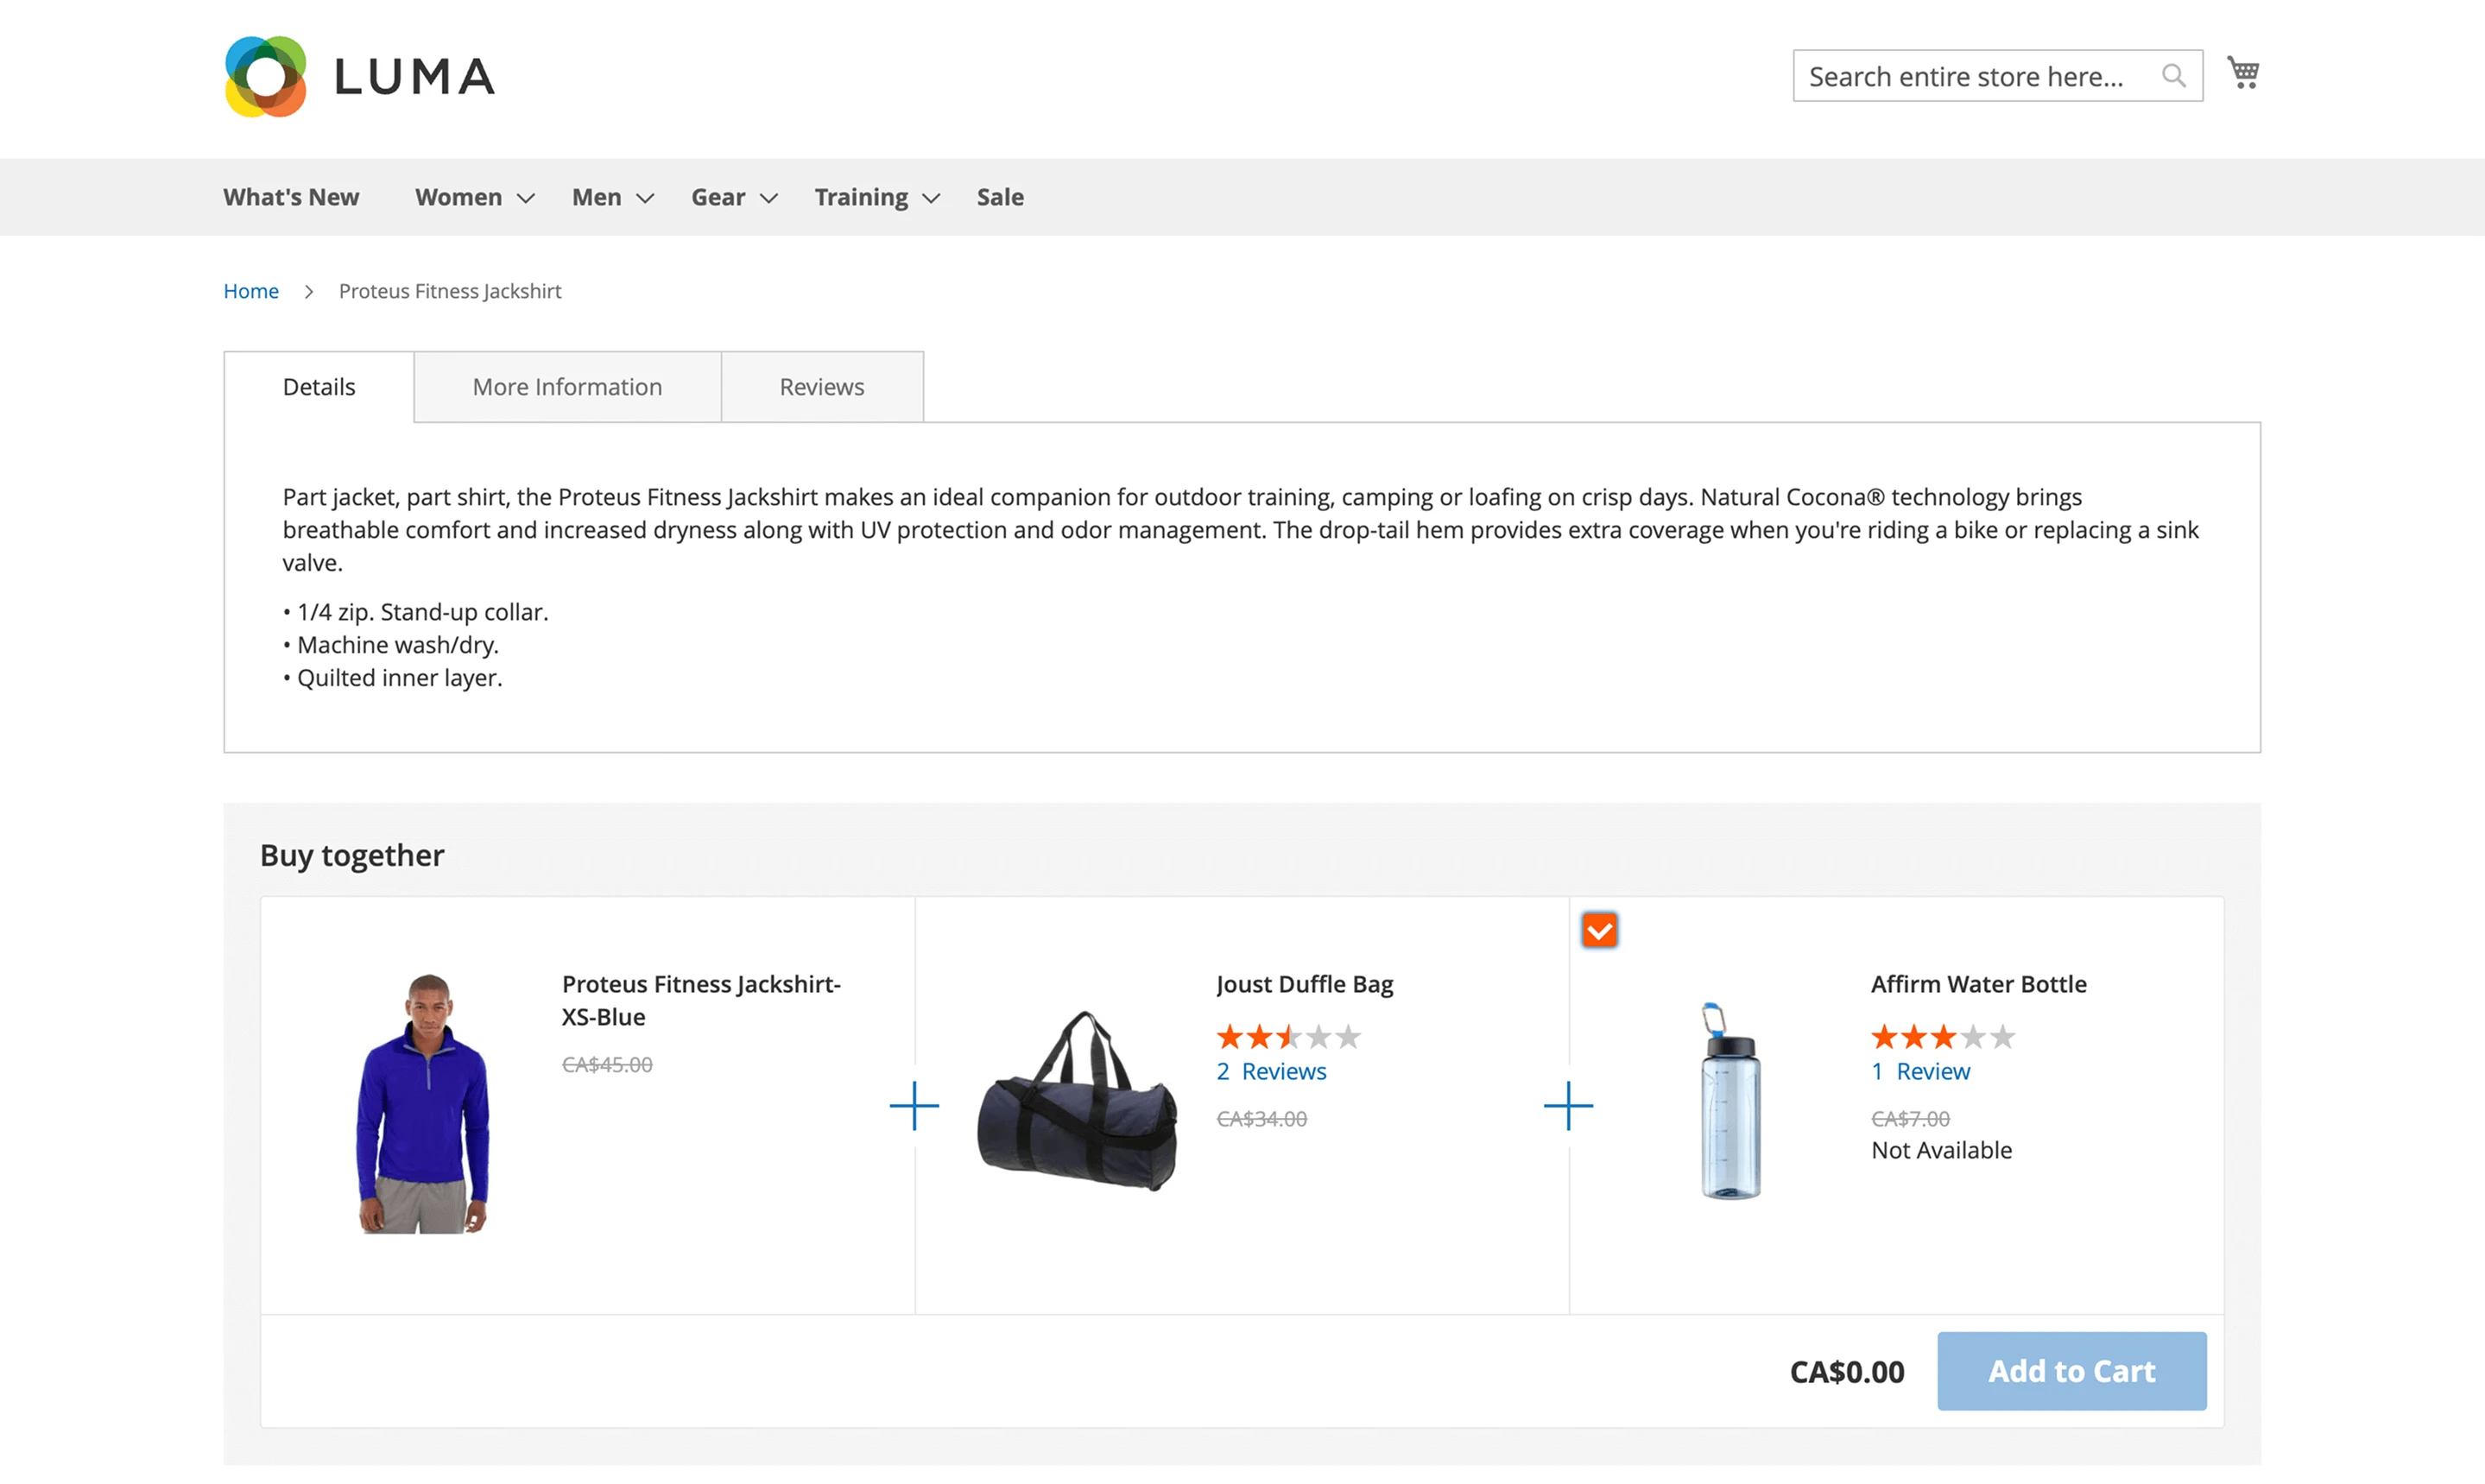Click the Luma logo to go home
2485x1484 pixels.
[359, 75]
